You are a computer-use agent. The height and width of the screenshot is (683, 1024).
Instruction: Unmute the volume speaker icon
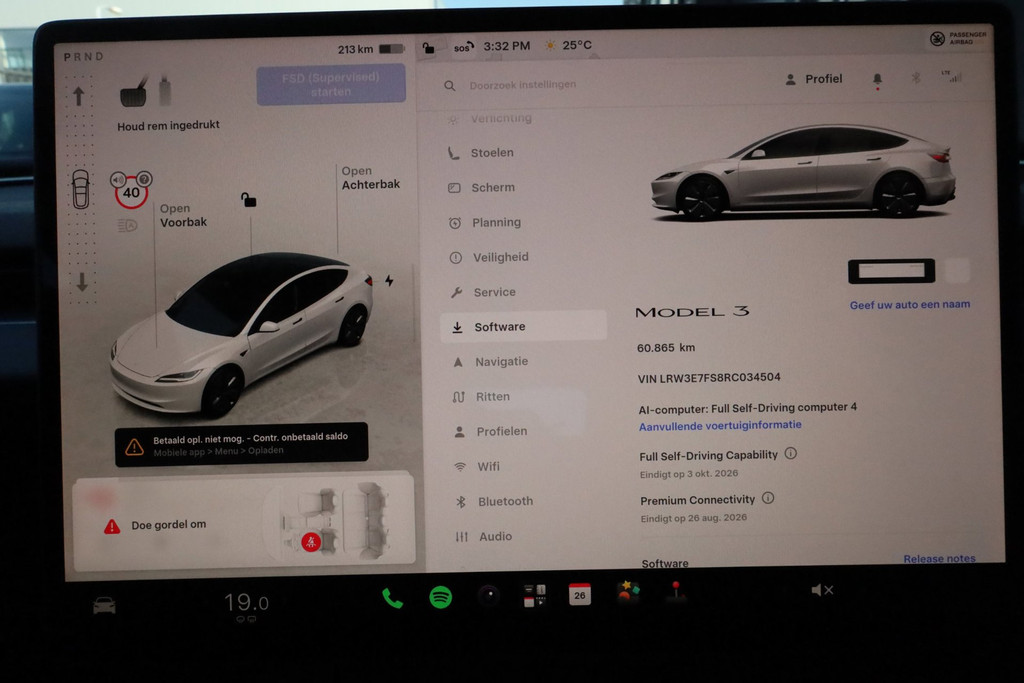point(822,590)
